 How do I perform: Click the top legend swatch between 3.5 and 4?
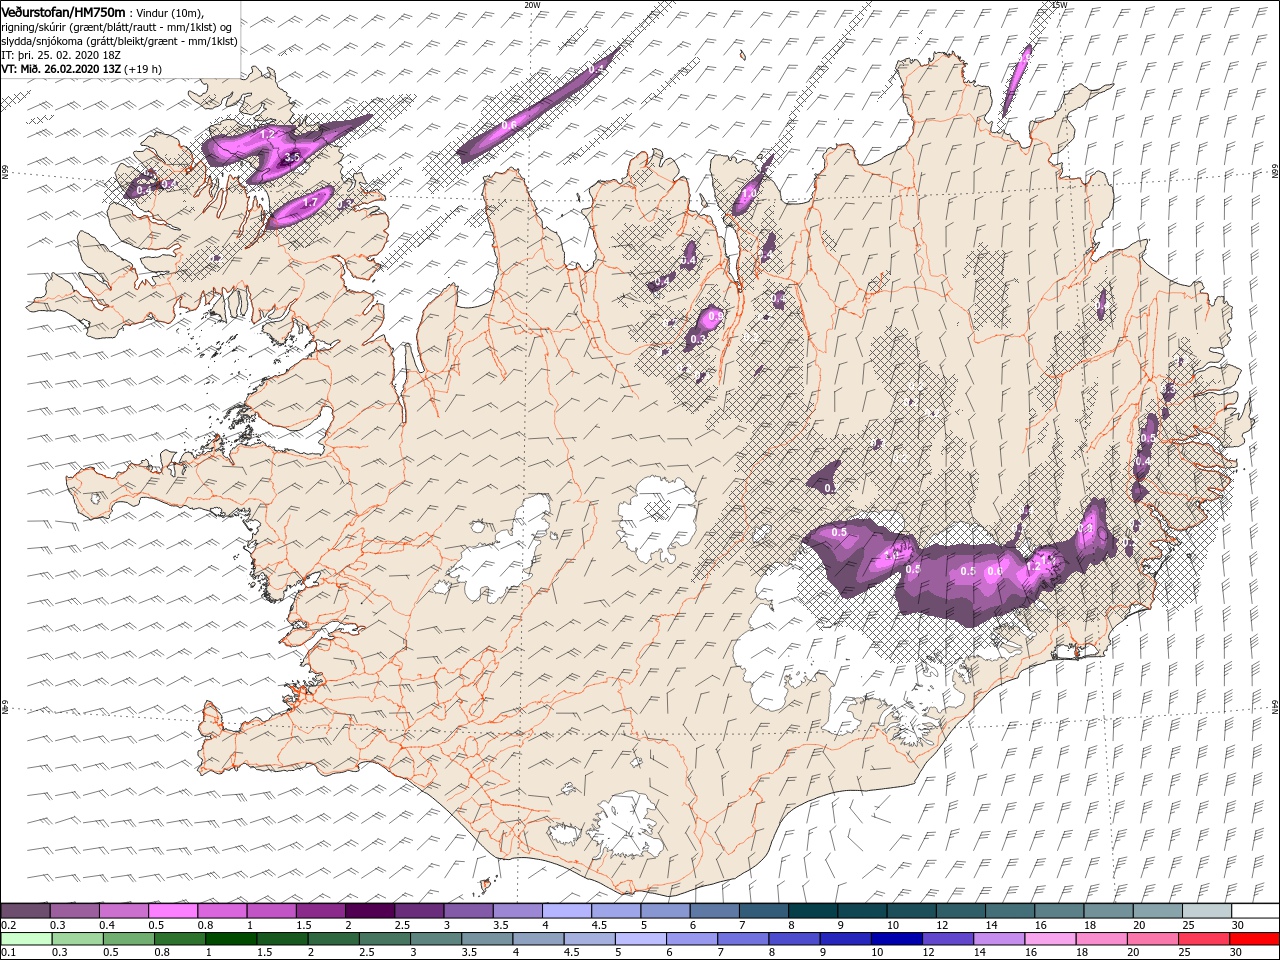click(517, 911)
